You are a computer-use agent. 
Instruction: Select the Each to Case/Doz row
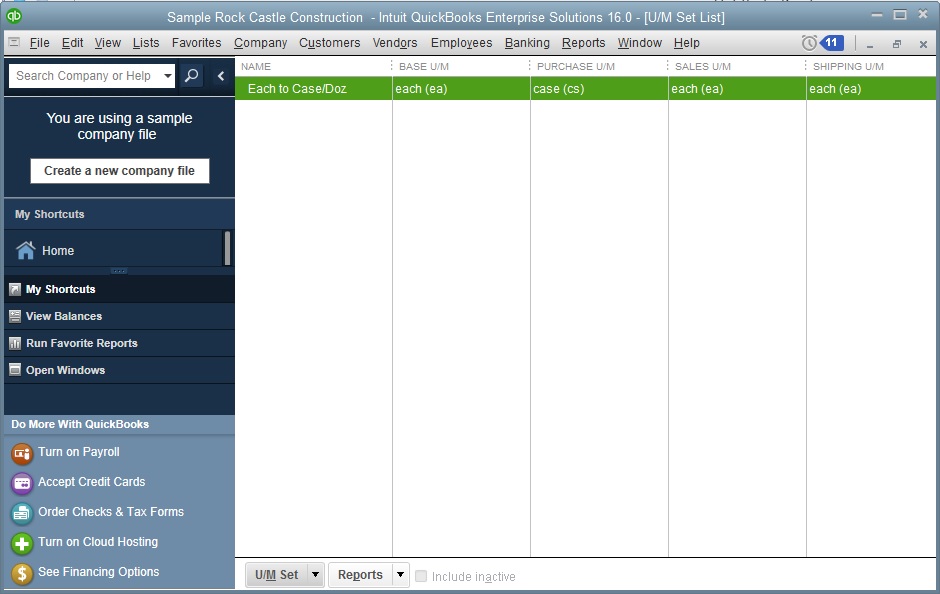click(586, 89)
